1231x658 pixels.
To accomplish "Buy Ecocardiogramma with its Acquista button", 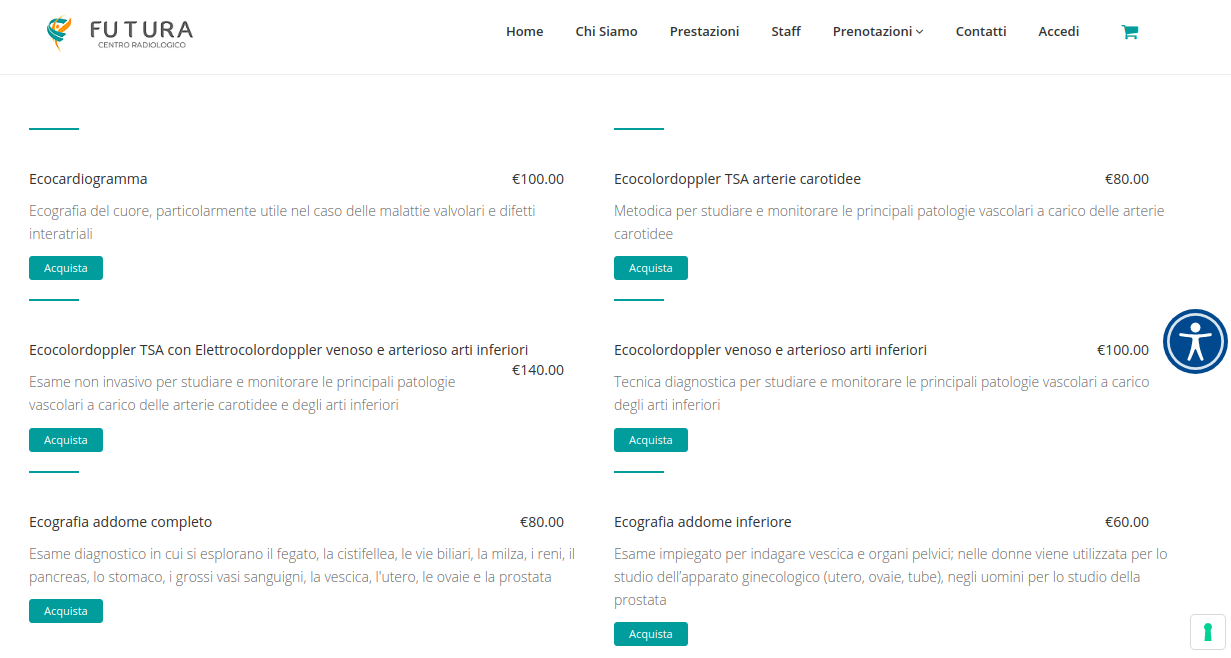I will tap(66, 268).
